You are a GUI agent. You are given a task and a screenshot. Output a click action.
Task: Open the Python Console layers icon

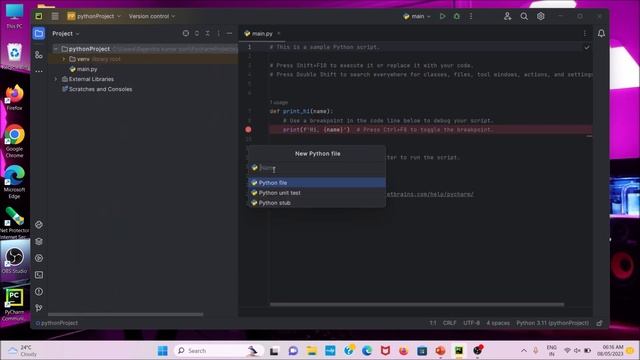[39, 241]
